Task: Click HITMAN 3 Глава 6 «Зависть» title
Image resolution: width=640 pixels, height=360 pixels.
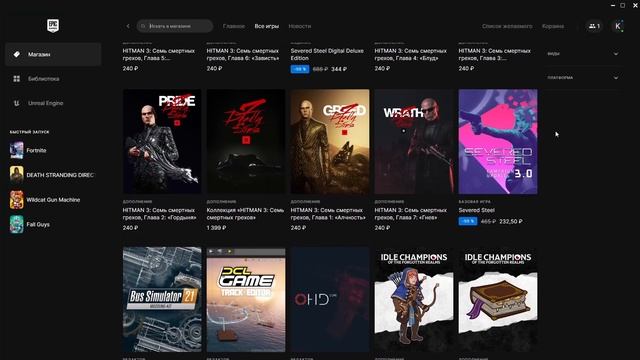Action: (243, 54)
